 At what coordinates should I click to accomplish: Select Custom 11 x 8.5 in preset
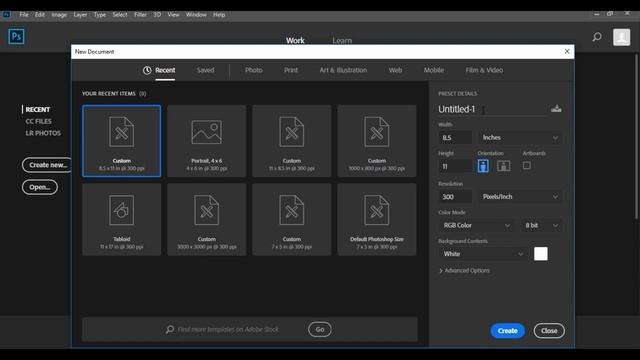point(291,141)
